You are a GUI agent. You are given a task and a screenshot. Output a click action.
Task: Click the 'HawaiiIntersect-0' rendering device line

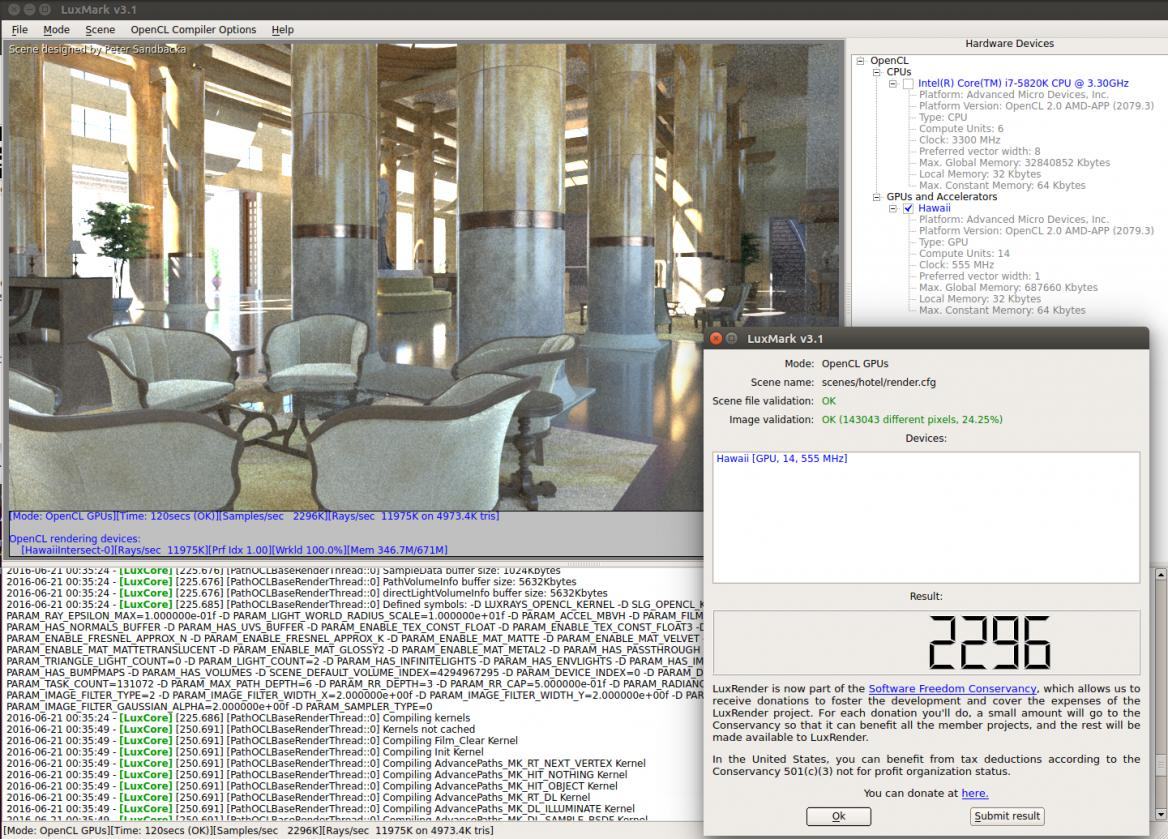coord(235,550)
